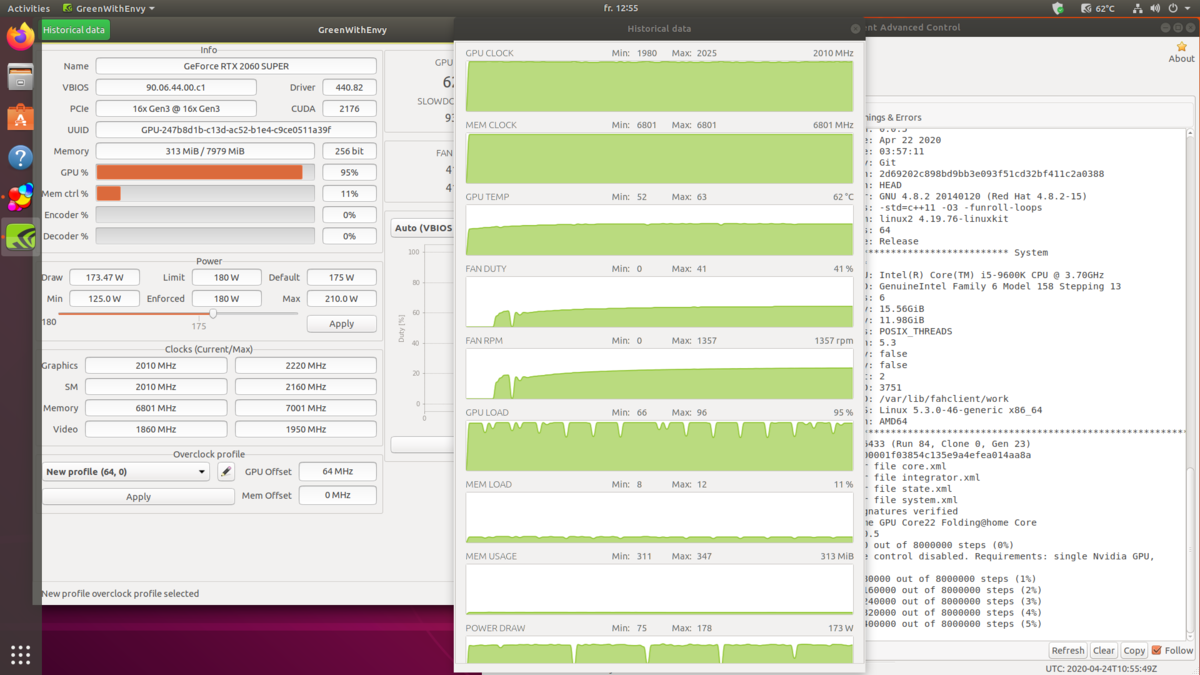Click the Video max clock 1950 MHz
The width and height of the screenshot is (1200, 675).
(305, 429)
